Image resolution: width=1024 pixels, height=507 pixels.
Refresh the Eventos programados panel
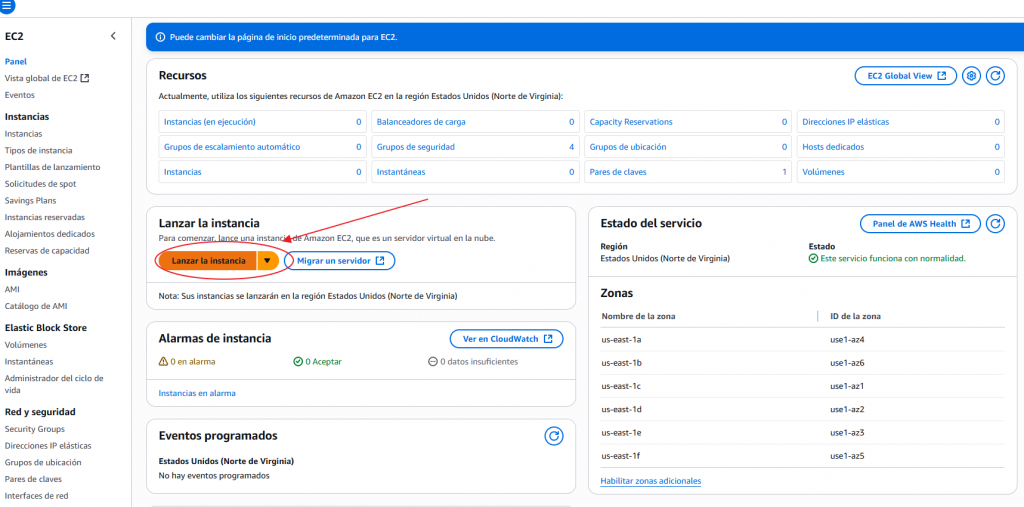point(554,436)
